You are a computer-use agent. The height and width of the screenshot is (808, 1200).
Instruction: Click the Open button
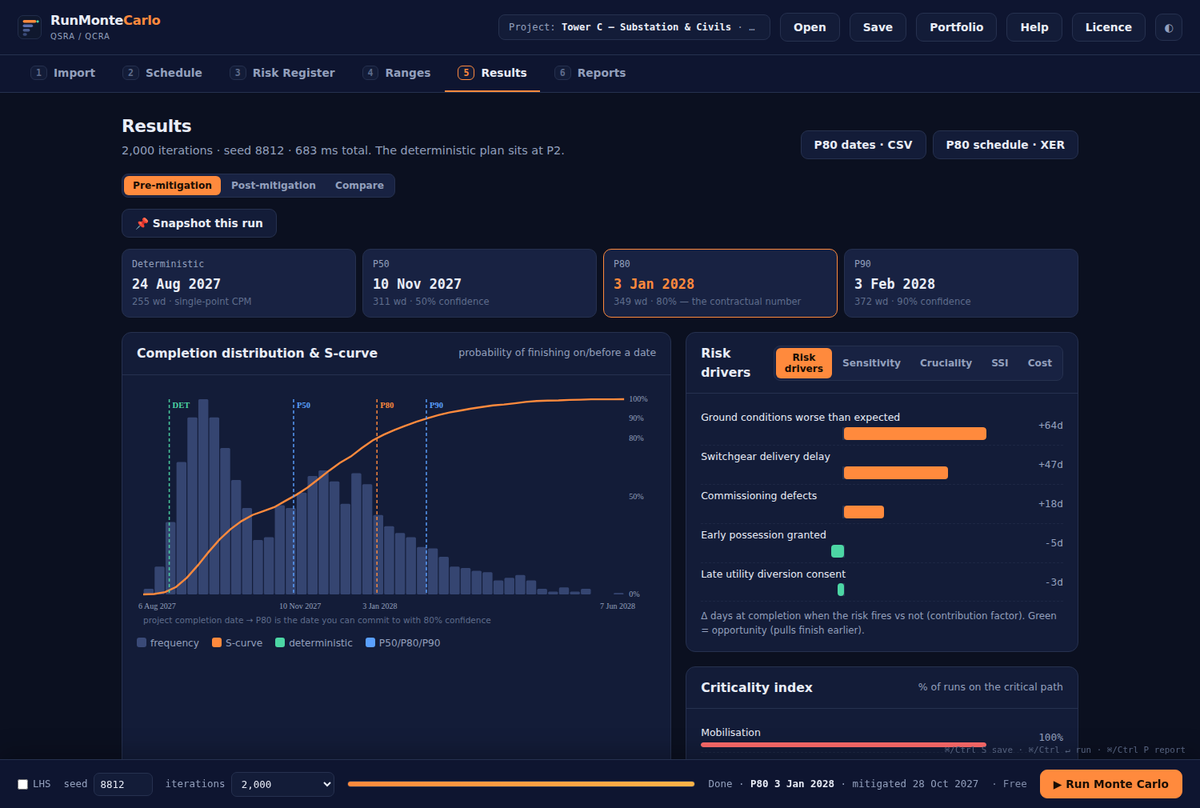click(810, 27)
